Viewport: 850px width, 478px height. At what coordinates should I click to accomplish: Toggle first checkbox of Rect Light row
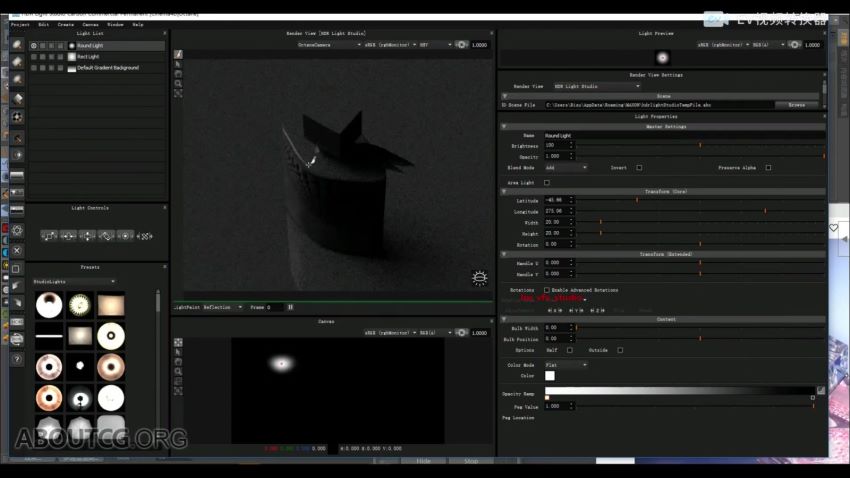(34, 57)
